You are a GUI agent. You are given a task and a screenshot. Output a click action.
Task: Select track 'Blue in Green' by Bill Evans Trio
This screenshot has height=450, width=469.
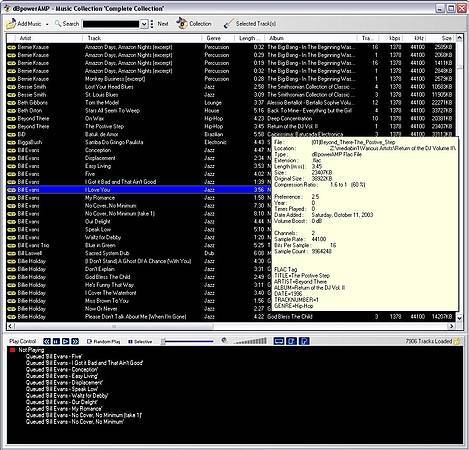[x=100, y=245]
